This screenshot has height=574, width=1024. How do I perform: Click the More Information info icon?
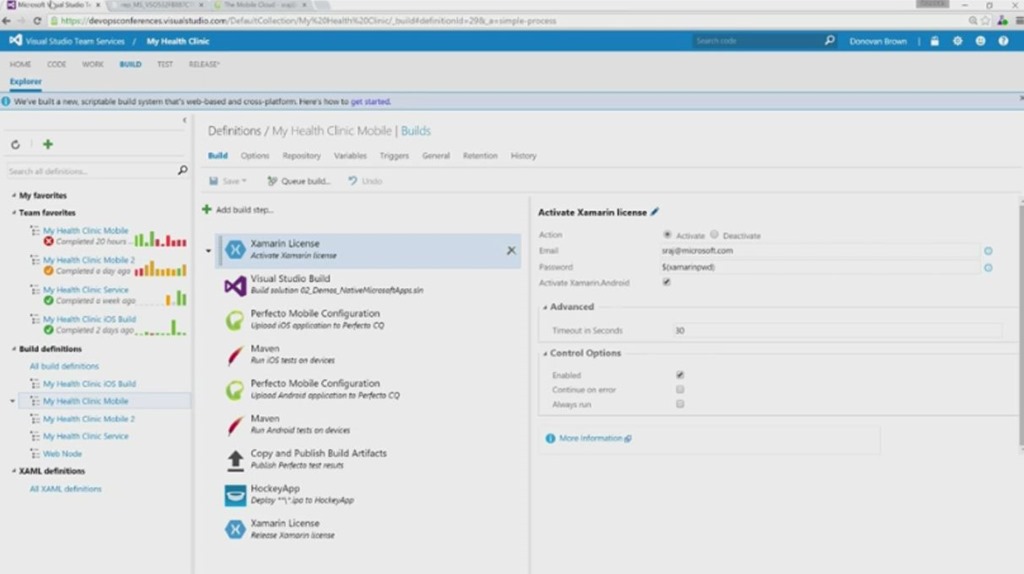[550, 438]
